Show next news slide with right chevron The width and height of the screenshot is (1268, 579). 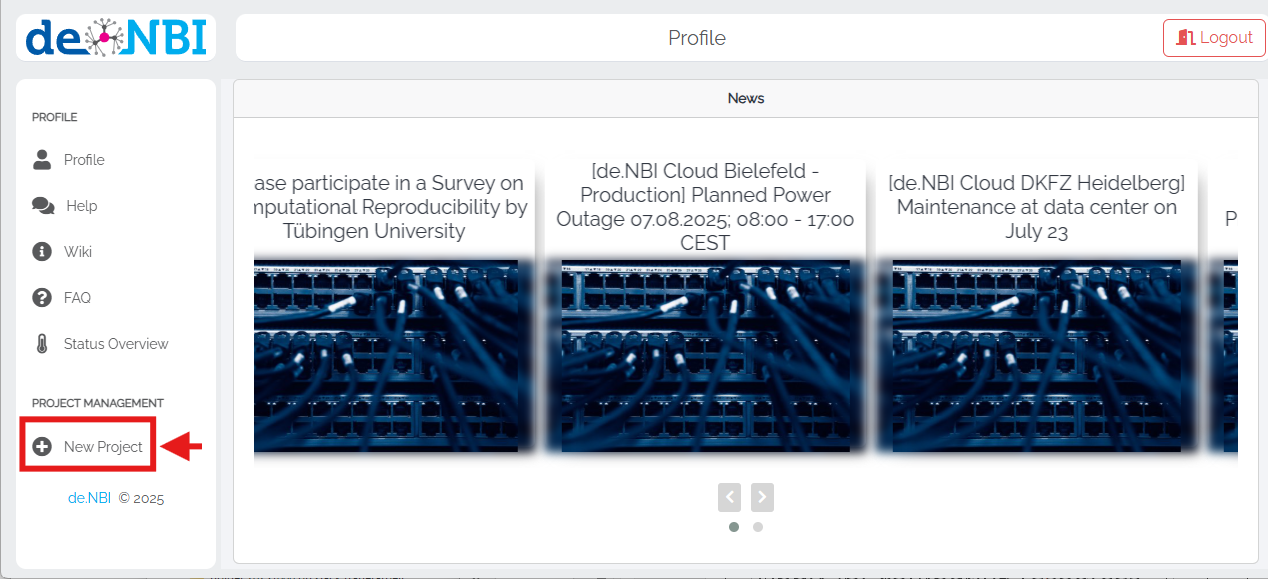click(762, 496)
